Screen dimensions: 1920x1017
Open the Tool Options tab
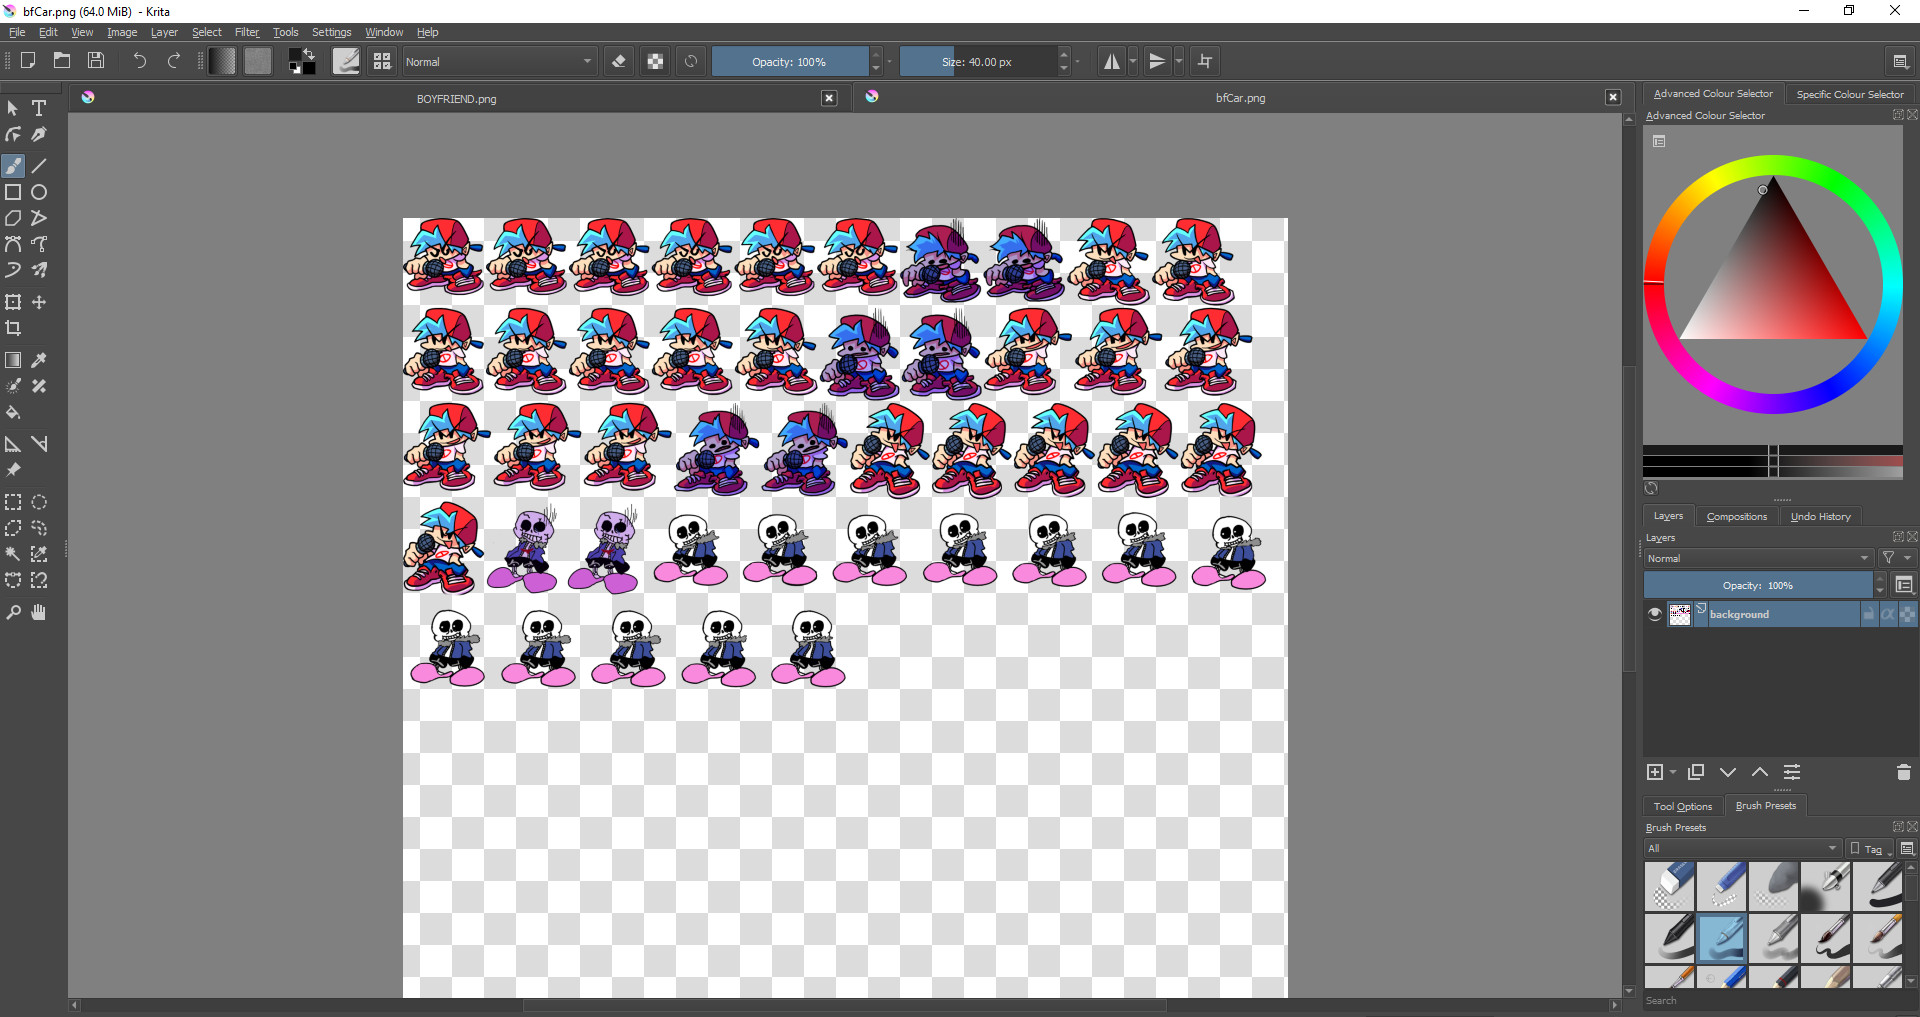1682,806
